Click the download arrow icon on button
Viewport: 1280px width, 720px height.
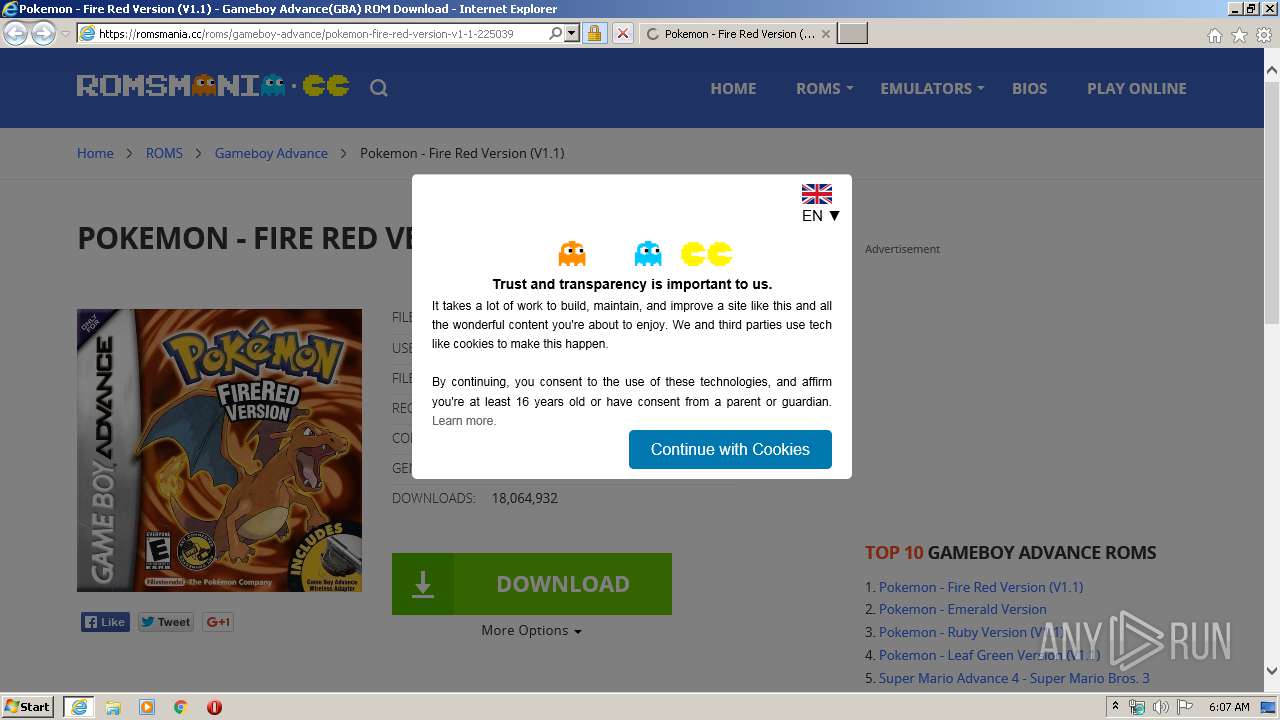pos(423,584)
